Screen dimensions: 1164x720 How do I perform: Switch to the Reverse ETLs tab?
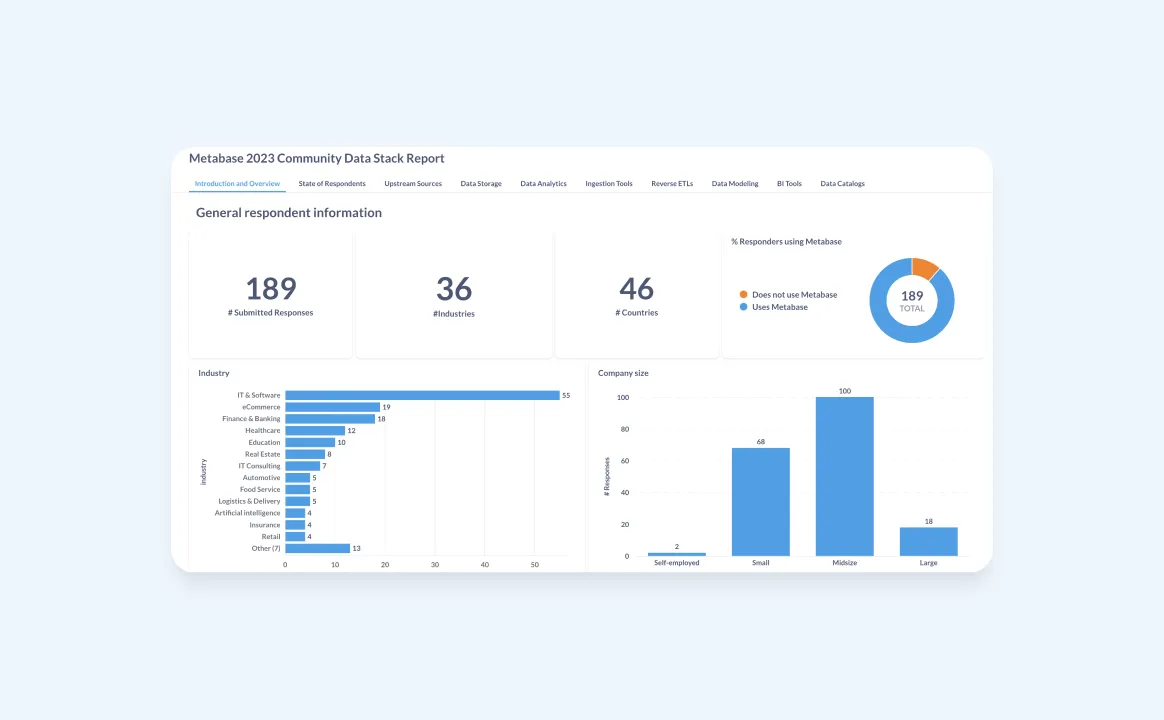672,184
